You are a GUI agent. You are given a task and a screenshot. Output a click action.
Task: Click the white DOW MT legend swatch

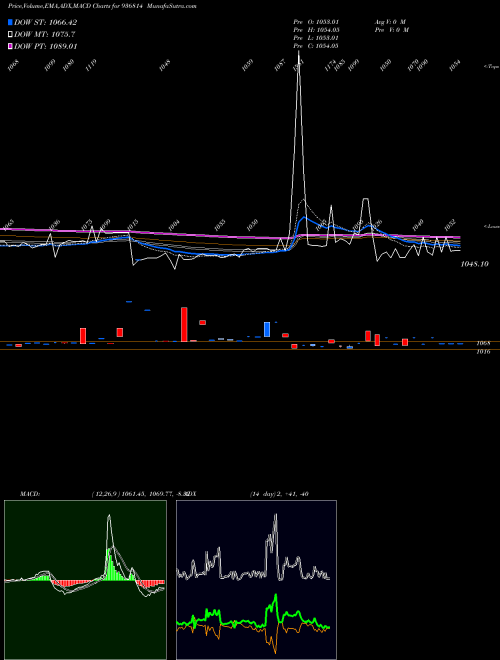[10, 34]
